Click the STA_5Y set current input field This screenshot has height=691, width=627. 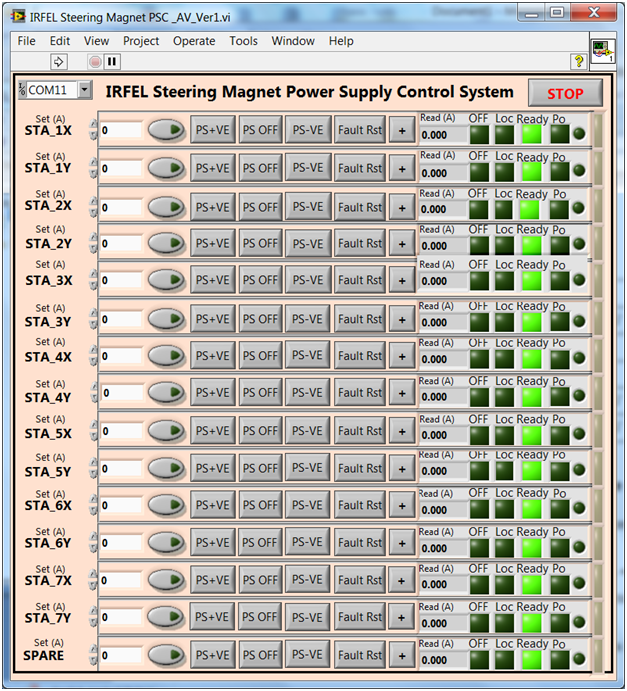coord(121,468)
